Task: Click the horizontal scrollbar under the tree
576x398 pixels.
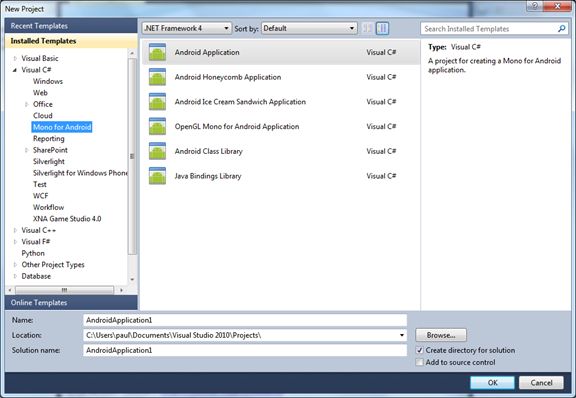Action: click(64, 290)
